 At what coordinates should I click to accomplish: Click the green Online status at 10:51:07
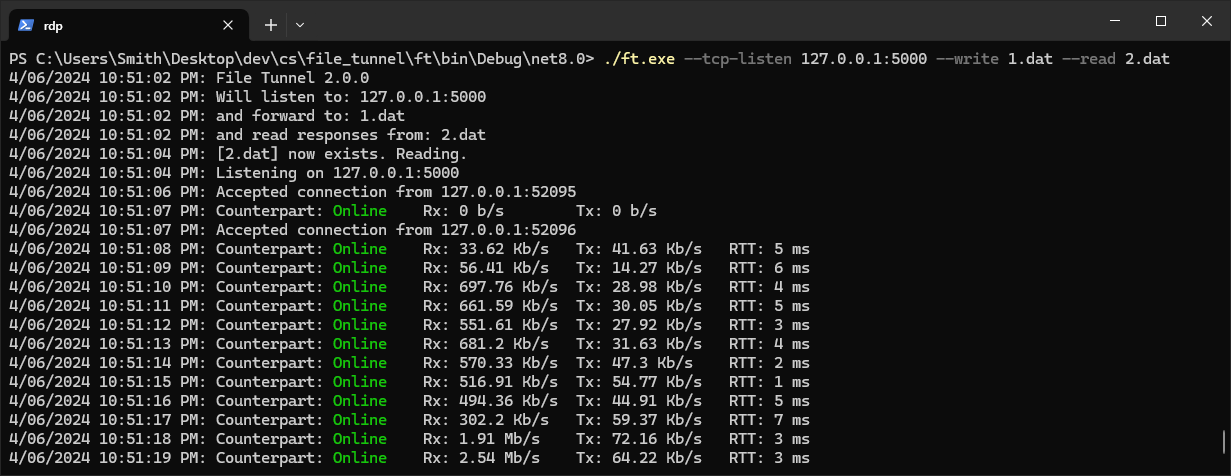[360, 211]
